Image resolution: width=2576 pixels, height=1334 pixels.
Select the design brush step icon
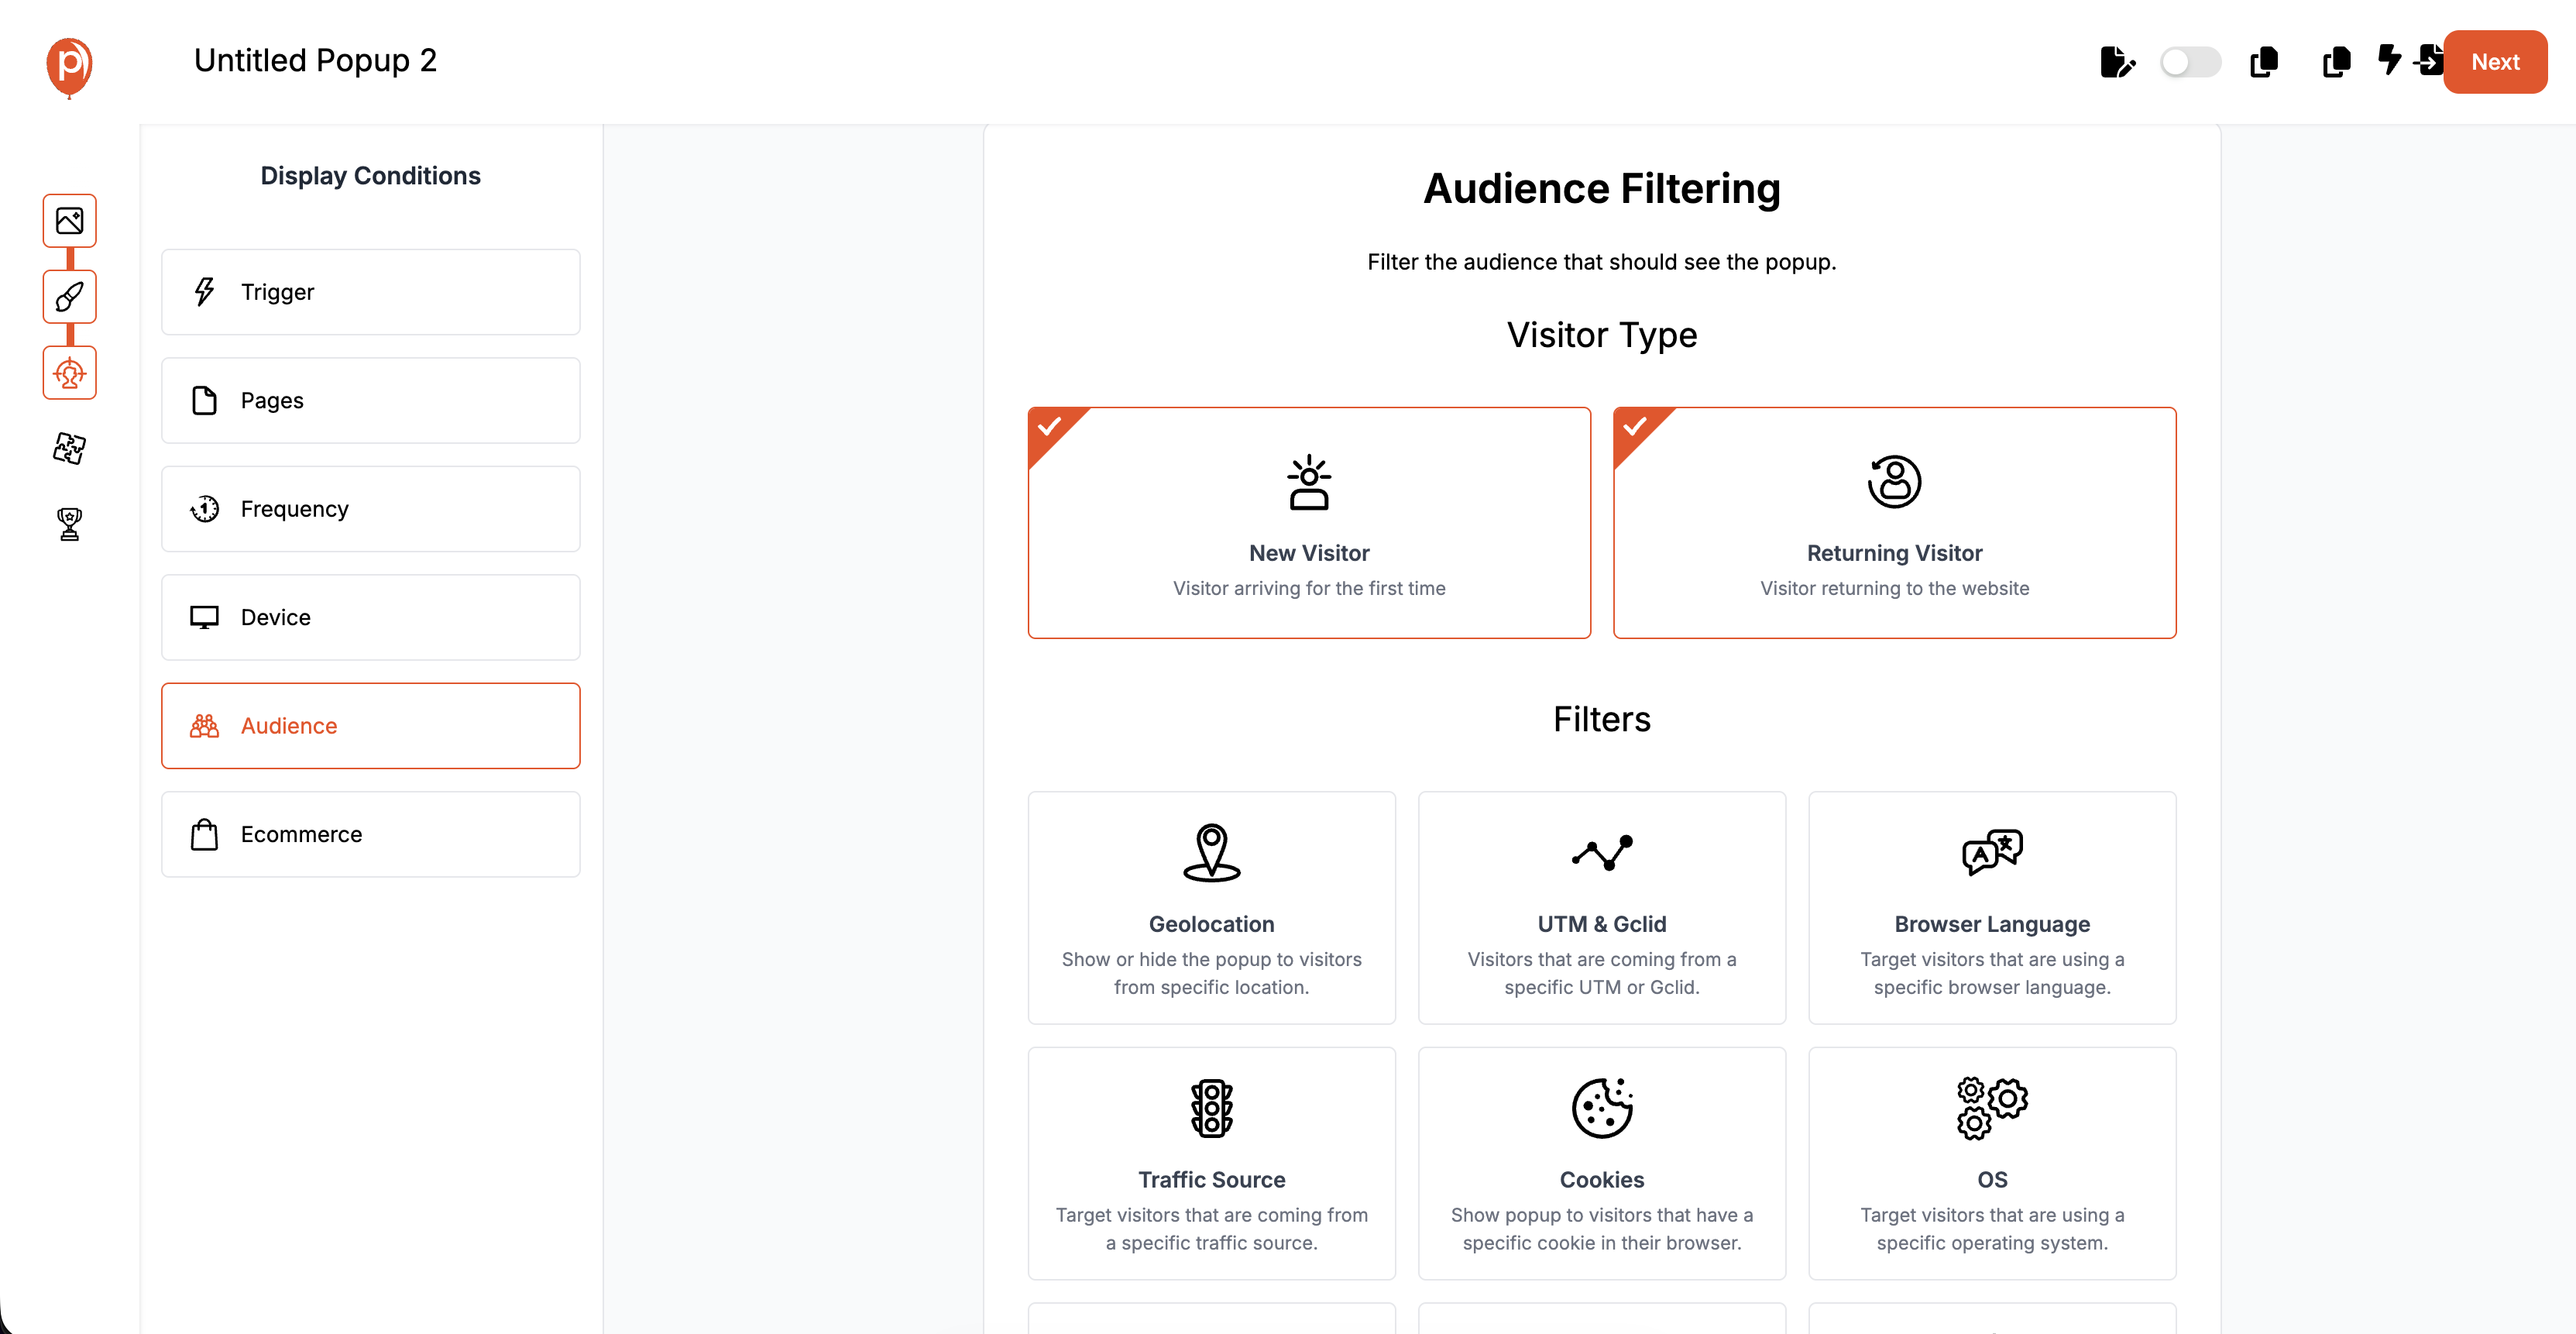(x=69, y=297)
